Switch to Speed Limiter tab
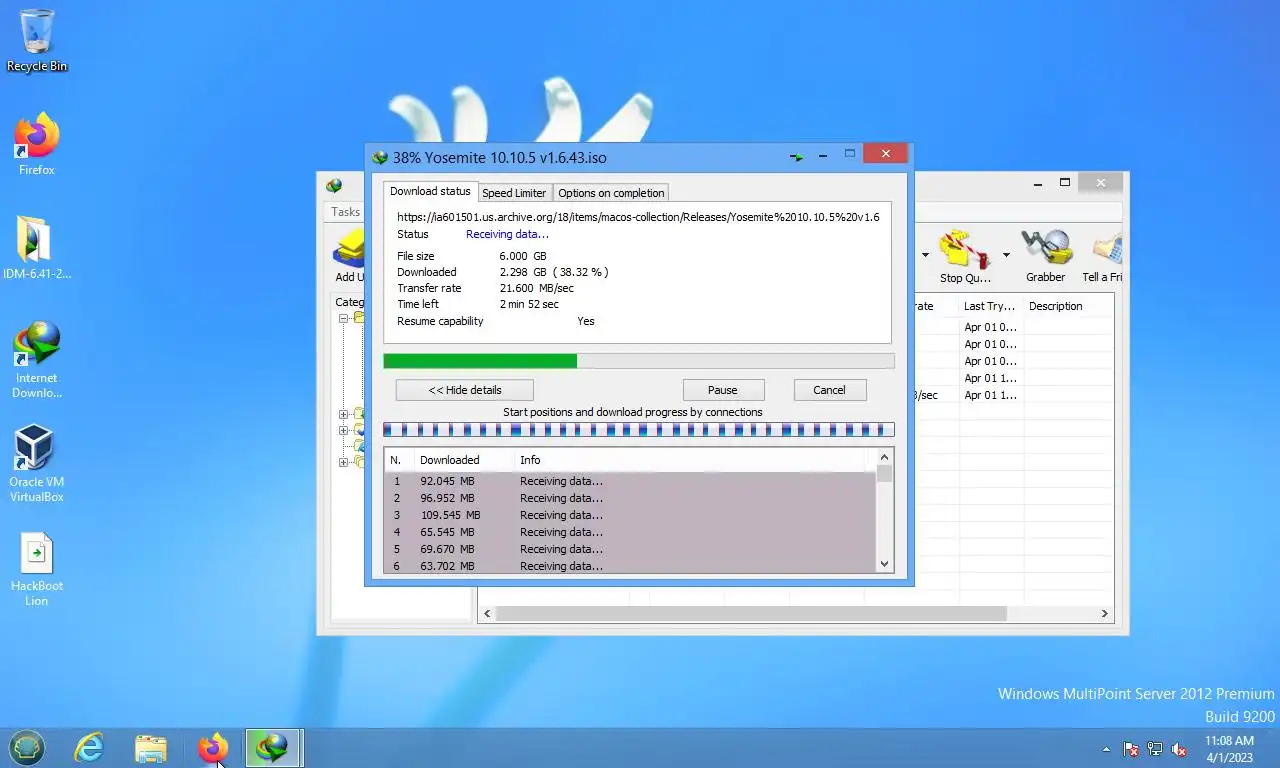 (514, 193)
